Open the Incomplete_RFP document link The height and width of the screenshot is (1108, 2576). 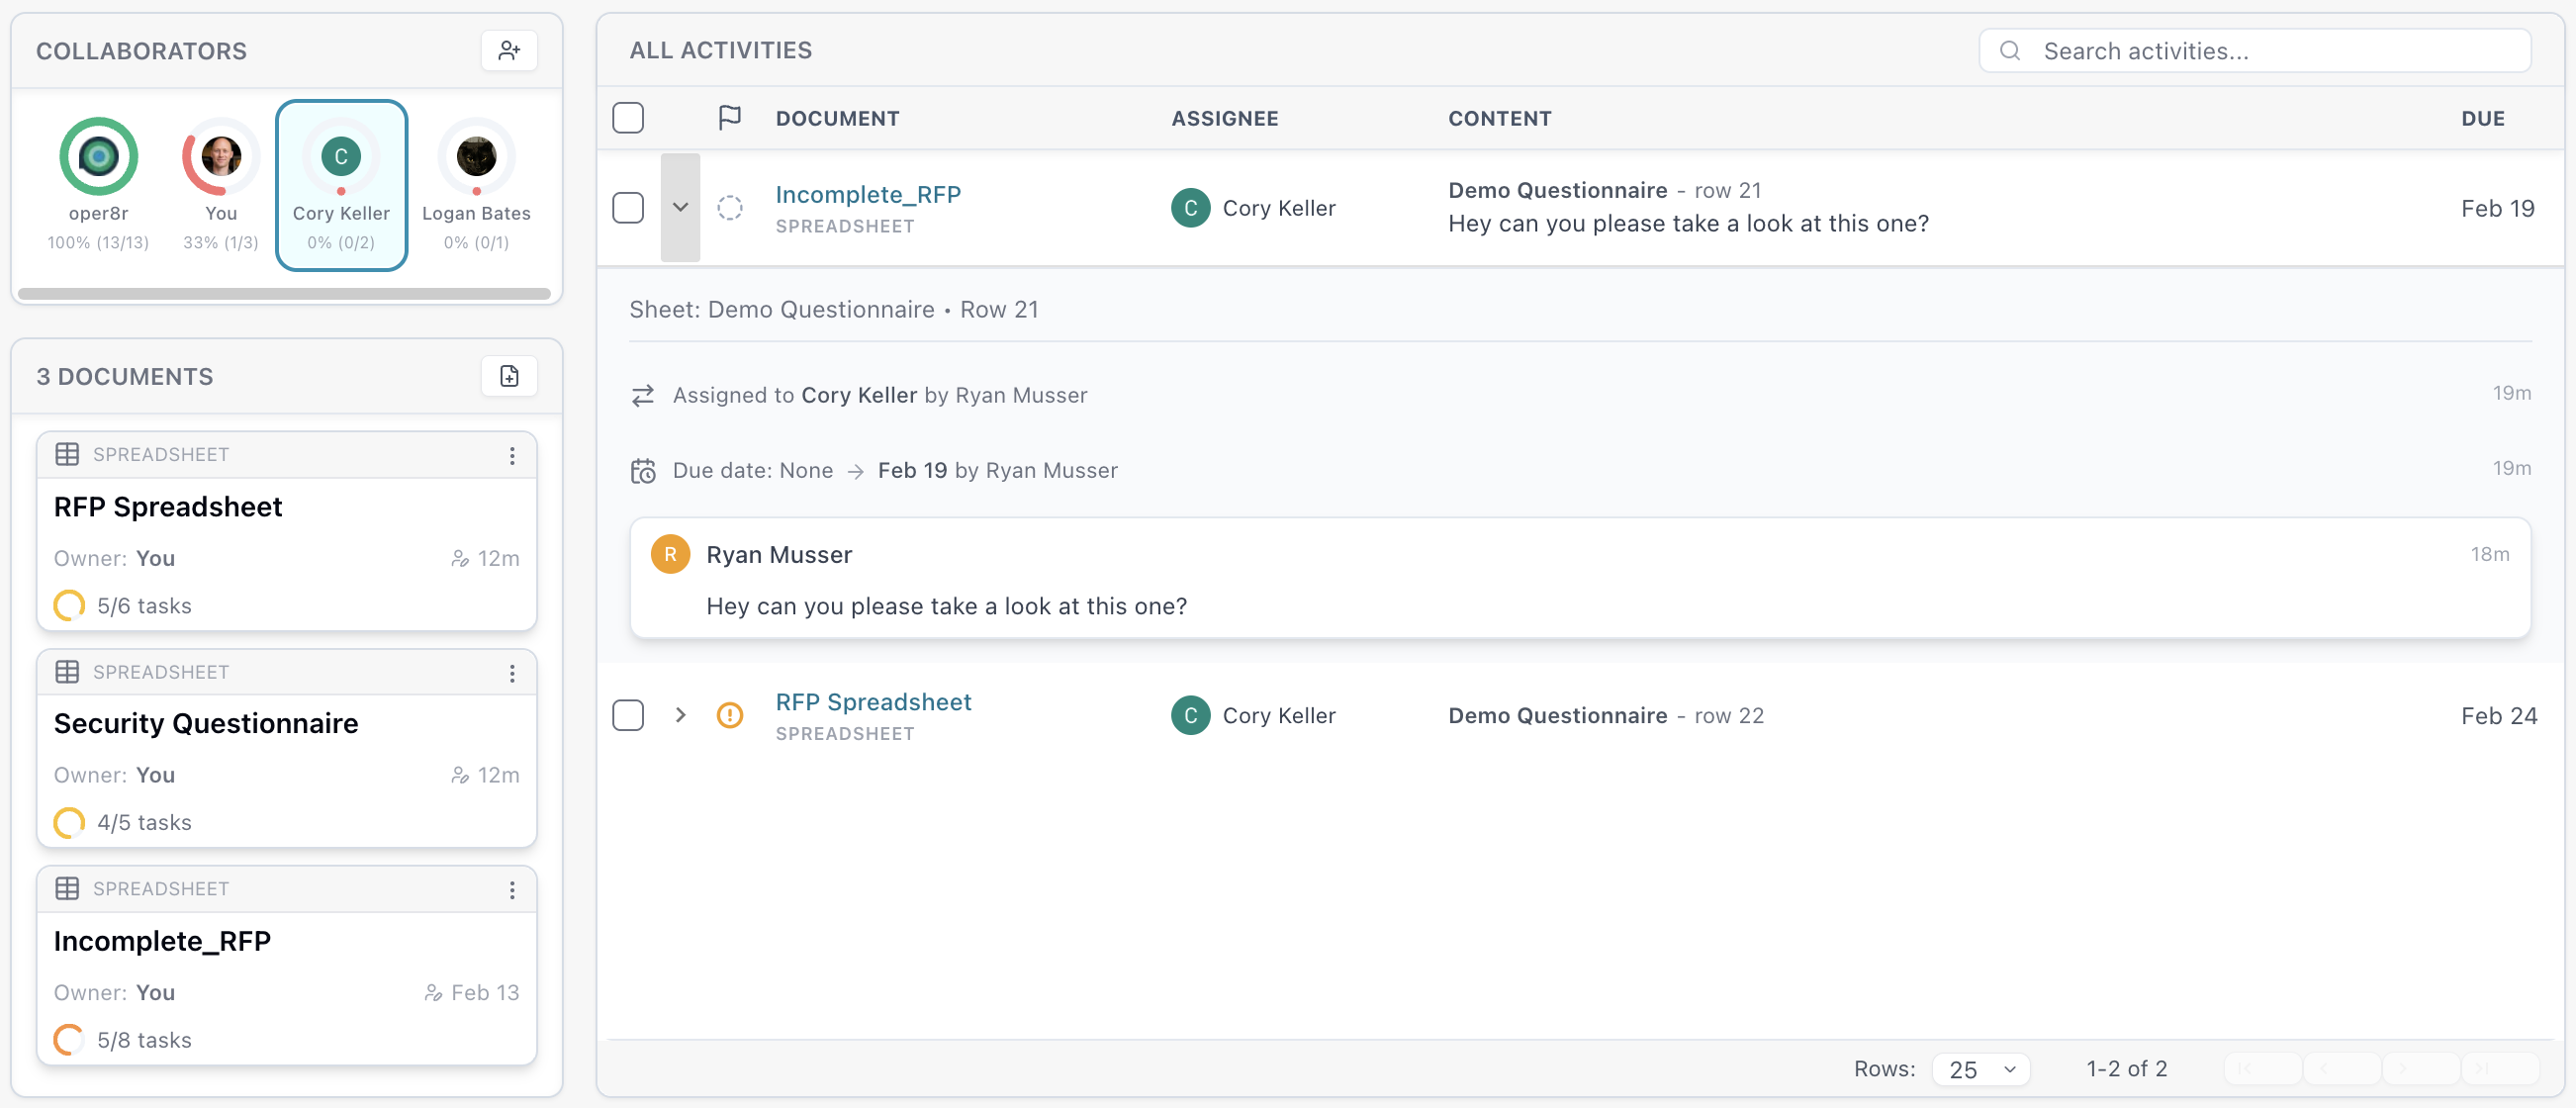coord(867,194)
